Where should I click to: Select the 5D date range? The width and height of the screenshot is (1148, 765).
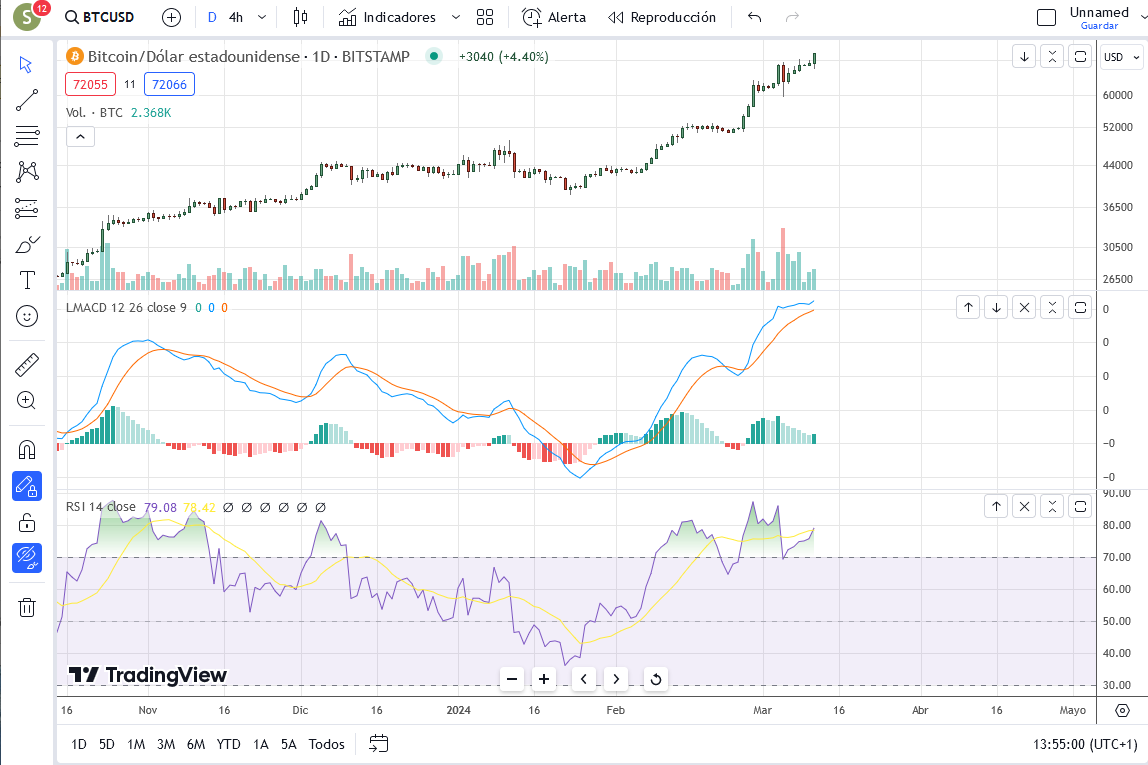click(x=107, y=745)
